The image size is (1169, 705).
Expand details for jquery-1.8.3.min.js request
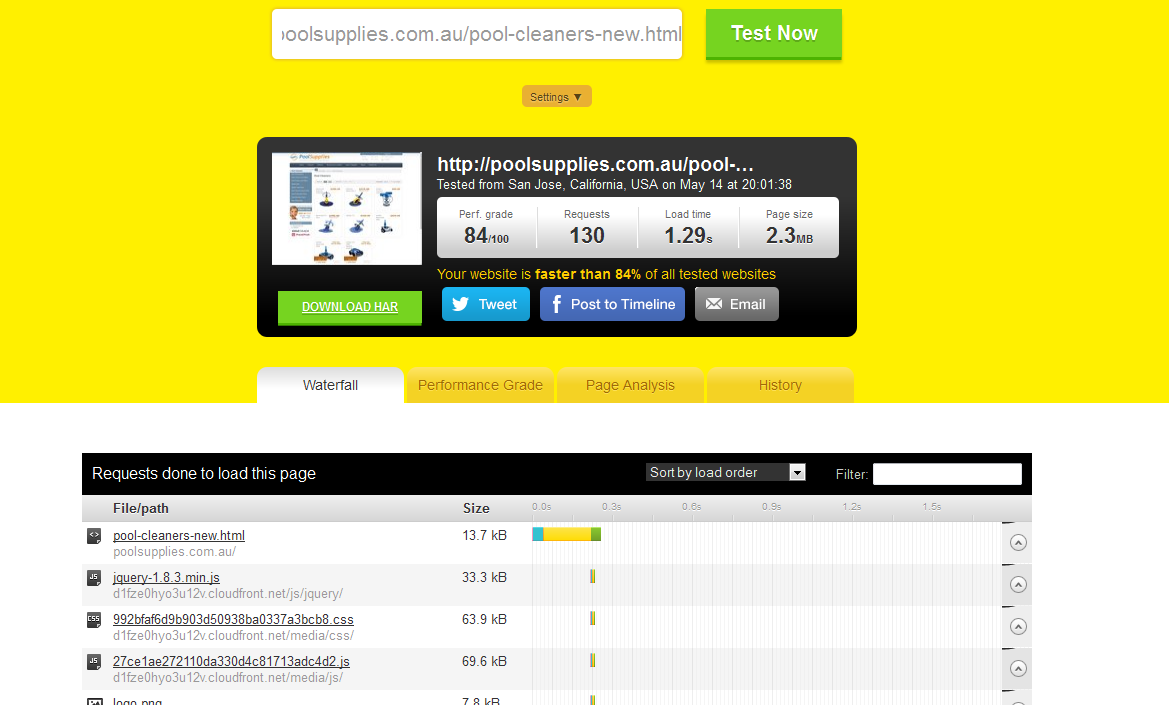click(1018, 585)
